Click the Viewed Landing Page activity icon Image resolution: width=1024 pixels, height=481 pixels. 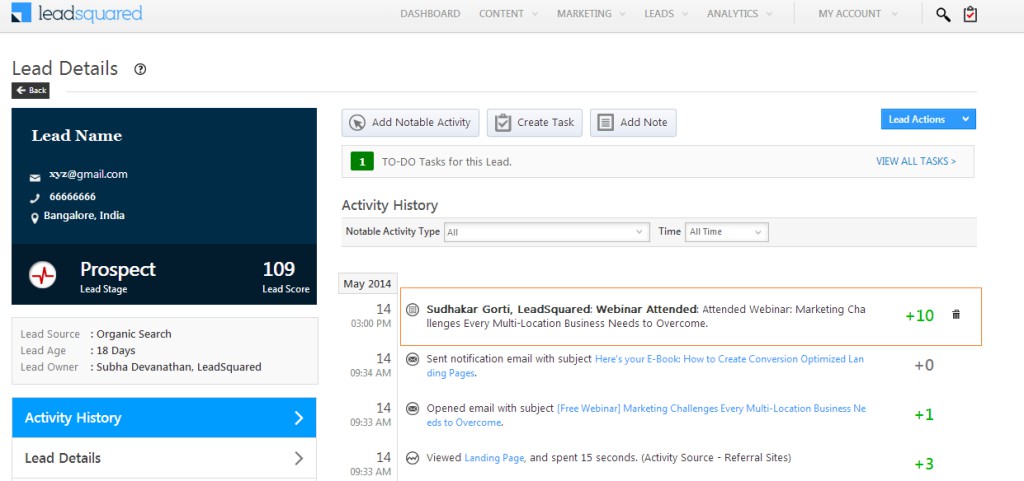coord(412,458)
